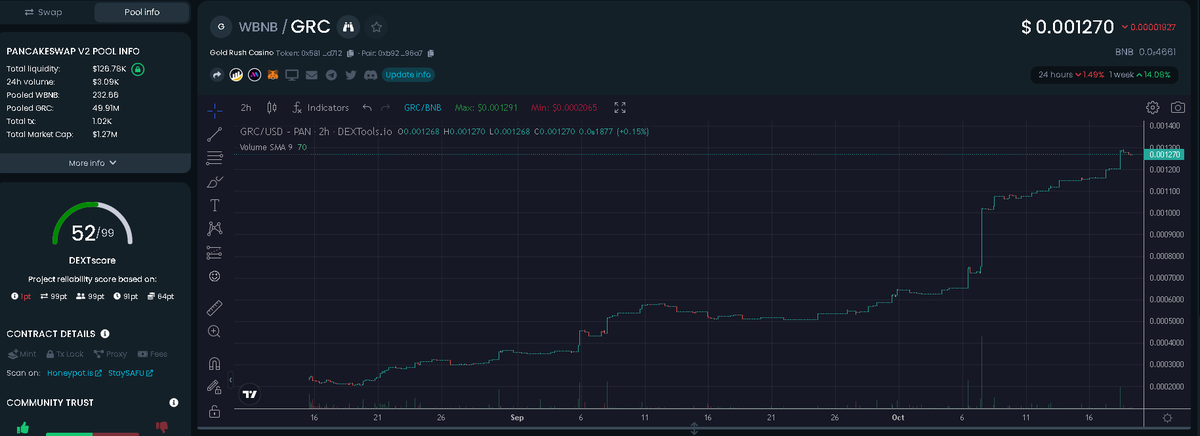Toggle stay in drawing mode
Viewport: 1200px width, 436px height.
pos(214,386)
